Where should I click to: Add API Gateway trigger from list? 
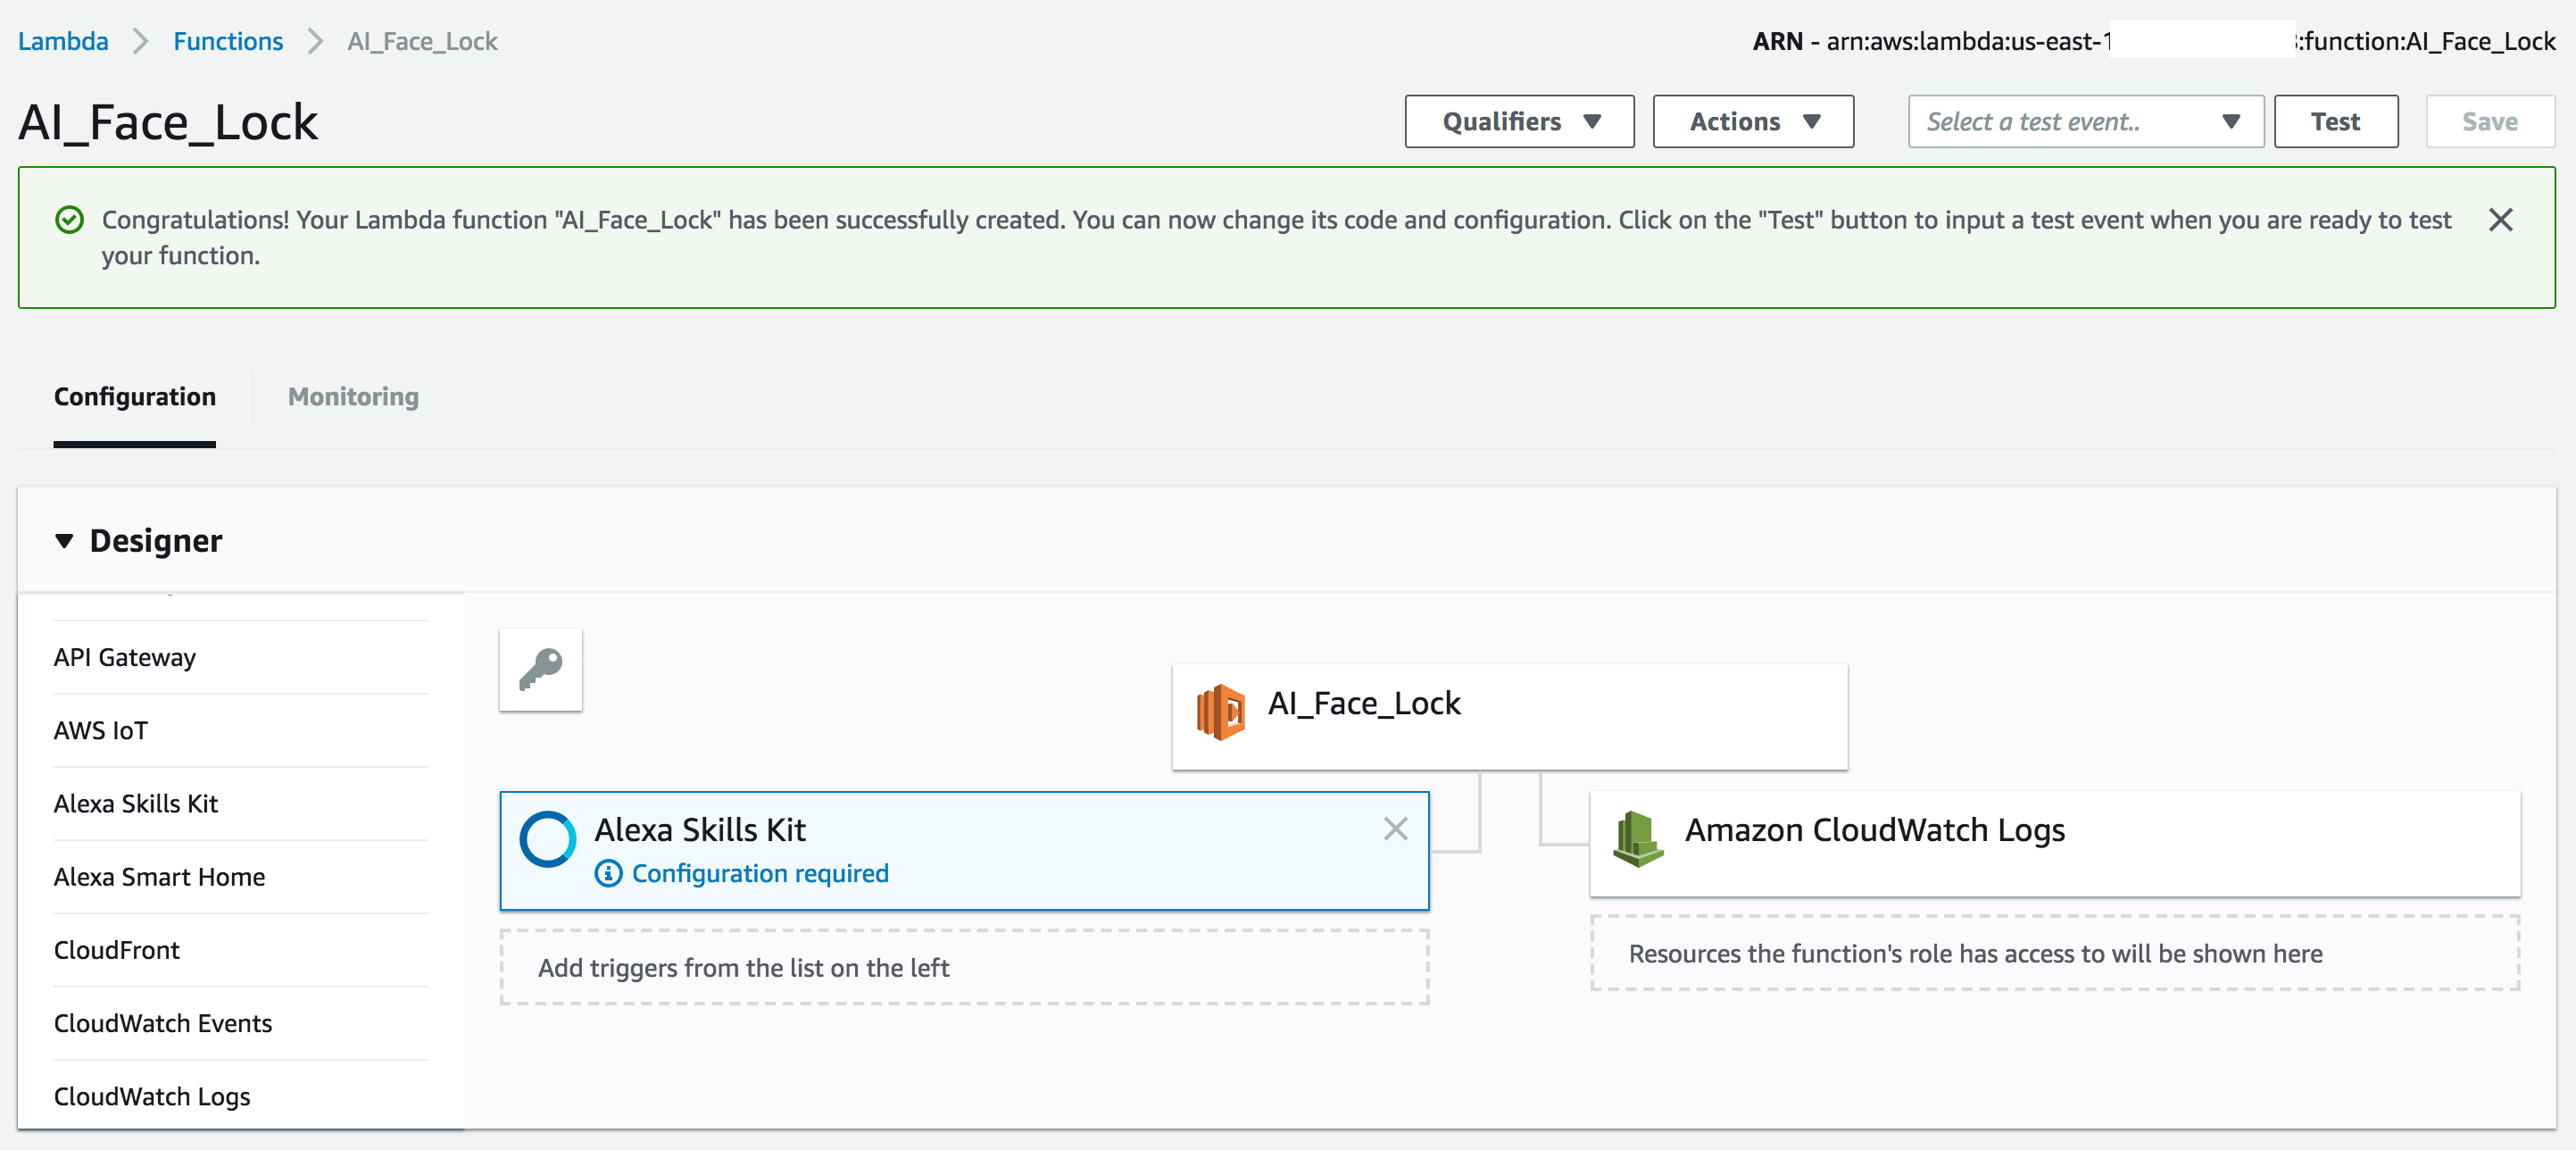point(241,657)
